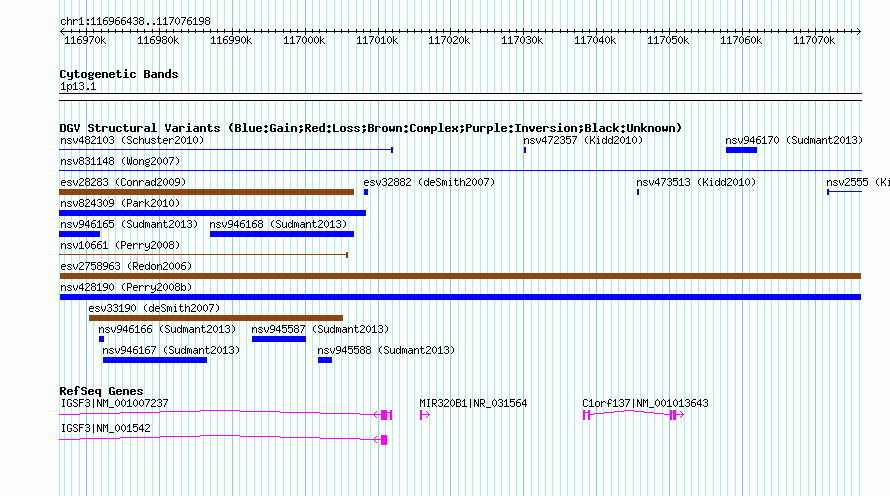Select the nsv946165 (Sudmant2013) label

129,224
